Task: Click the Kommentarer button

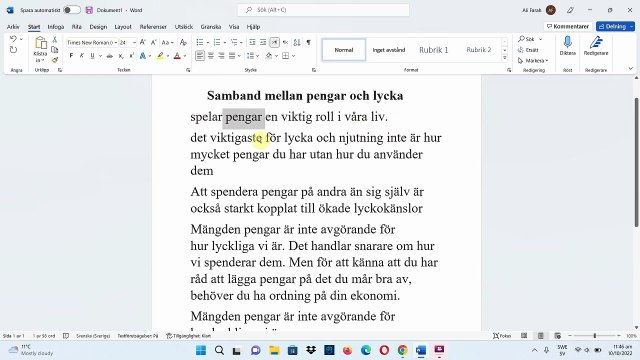Action: pyautogui.click(x=568, y=27)
